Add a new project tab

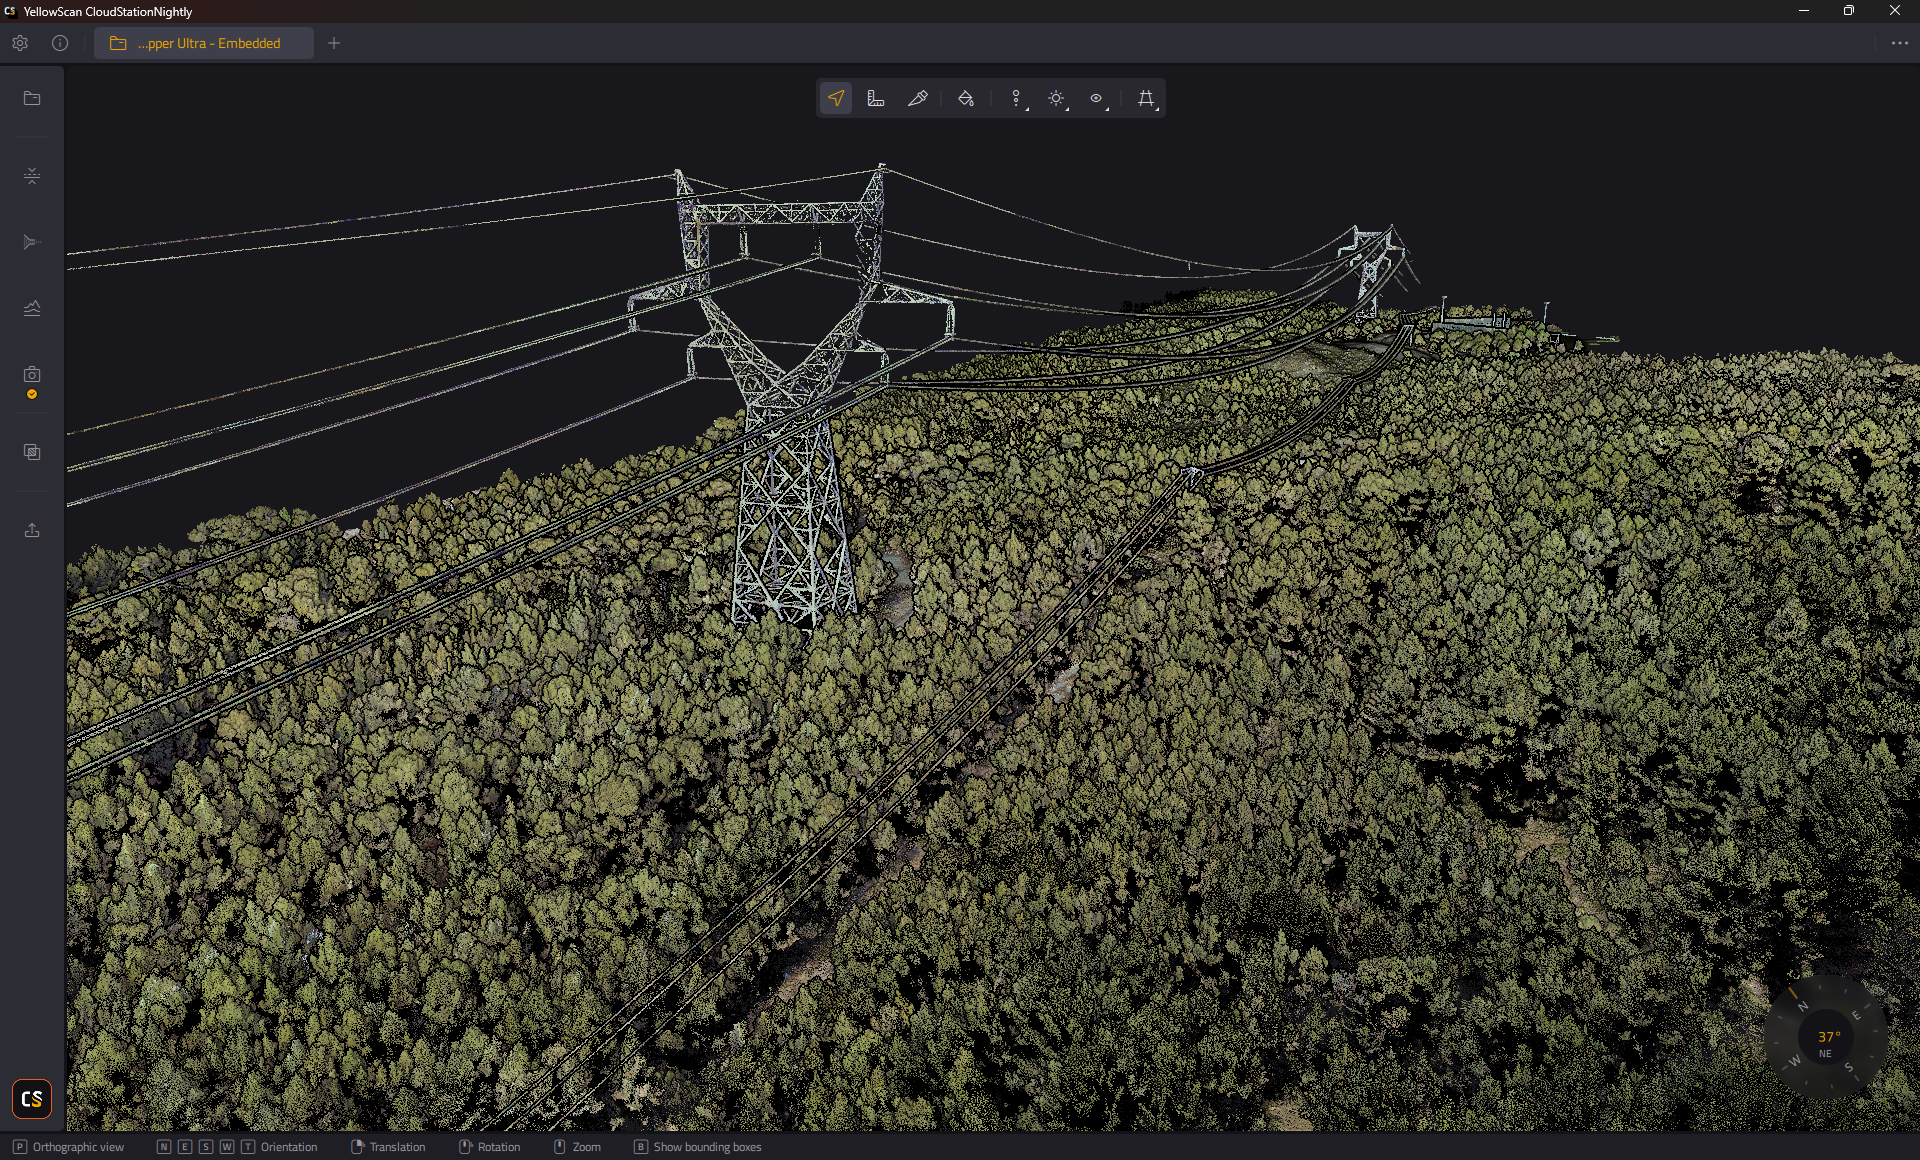pyautogui.click(x=334, y=43)
